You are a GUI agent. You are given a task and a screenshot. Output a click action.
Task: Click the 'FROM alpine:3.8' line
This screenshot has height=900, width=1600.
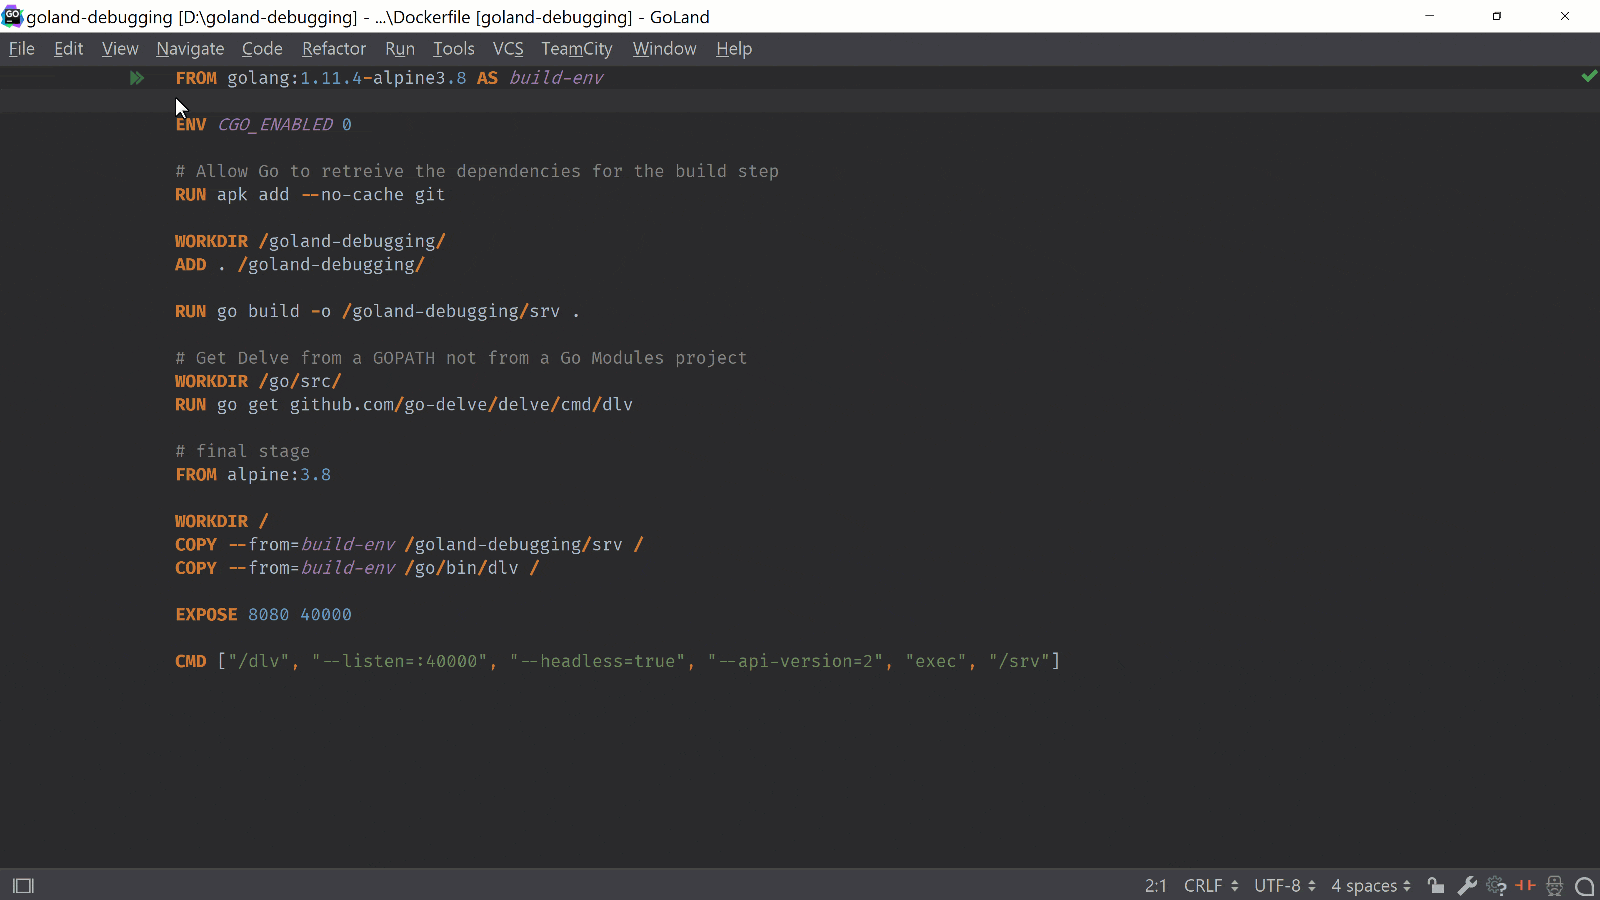(253, 475)
